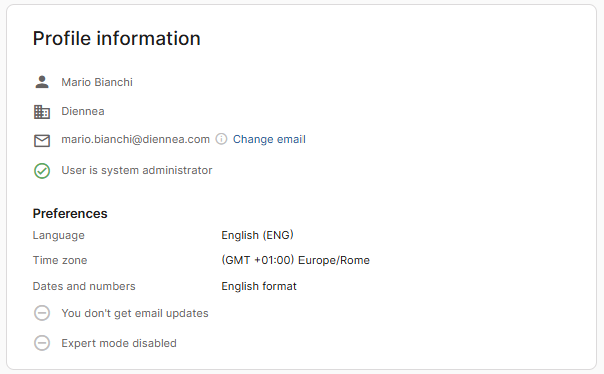Viewport: 604px width, 374px height.
Task: Open the Change email link
Action: (269, 139)
